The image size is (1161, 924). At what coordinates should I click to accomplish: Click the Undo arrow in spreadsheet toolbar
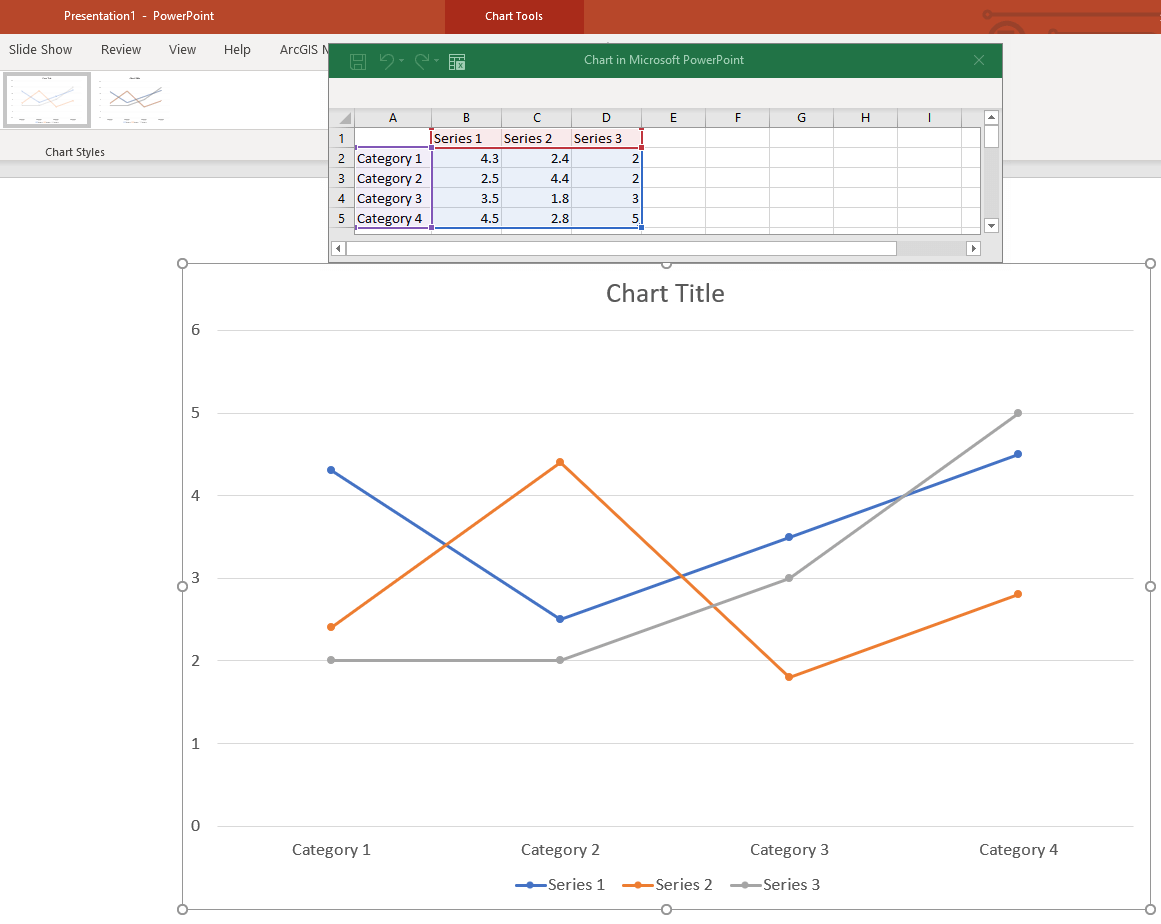tap(387, 61)
